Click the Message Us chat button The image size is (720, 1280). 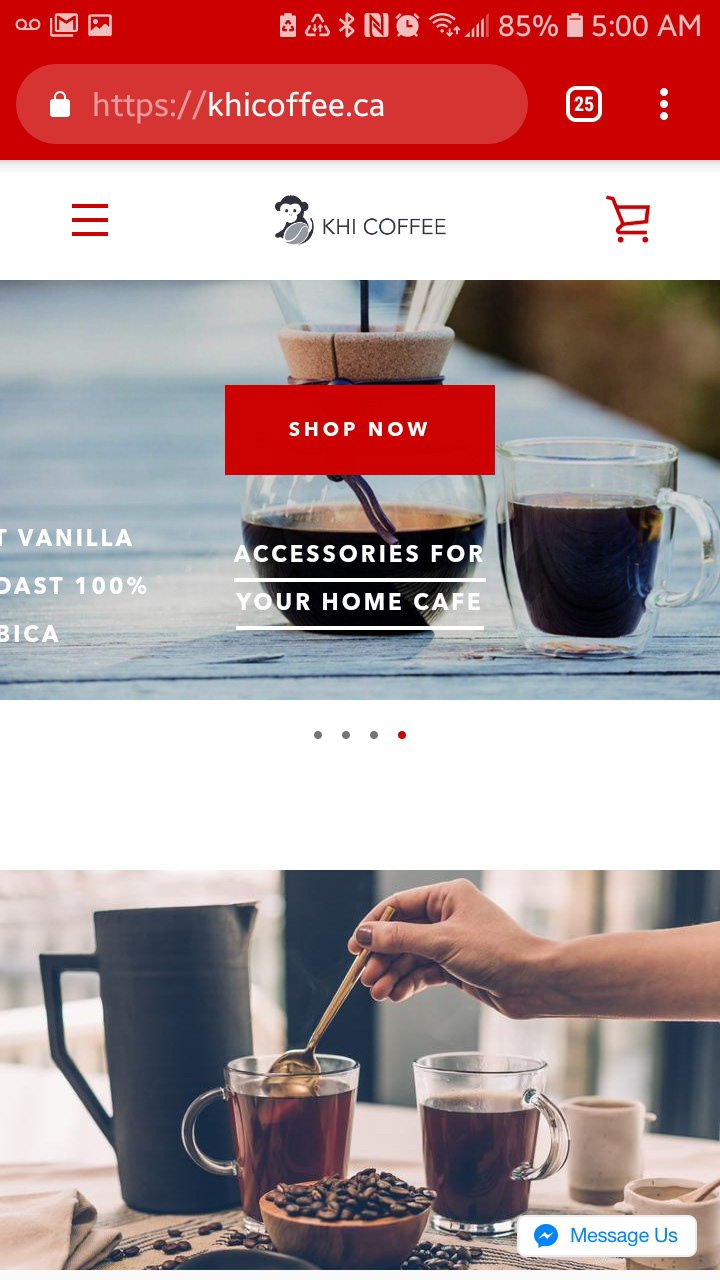pos(607,1236)
